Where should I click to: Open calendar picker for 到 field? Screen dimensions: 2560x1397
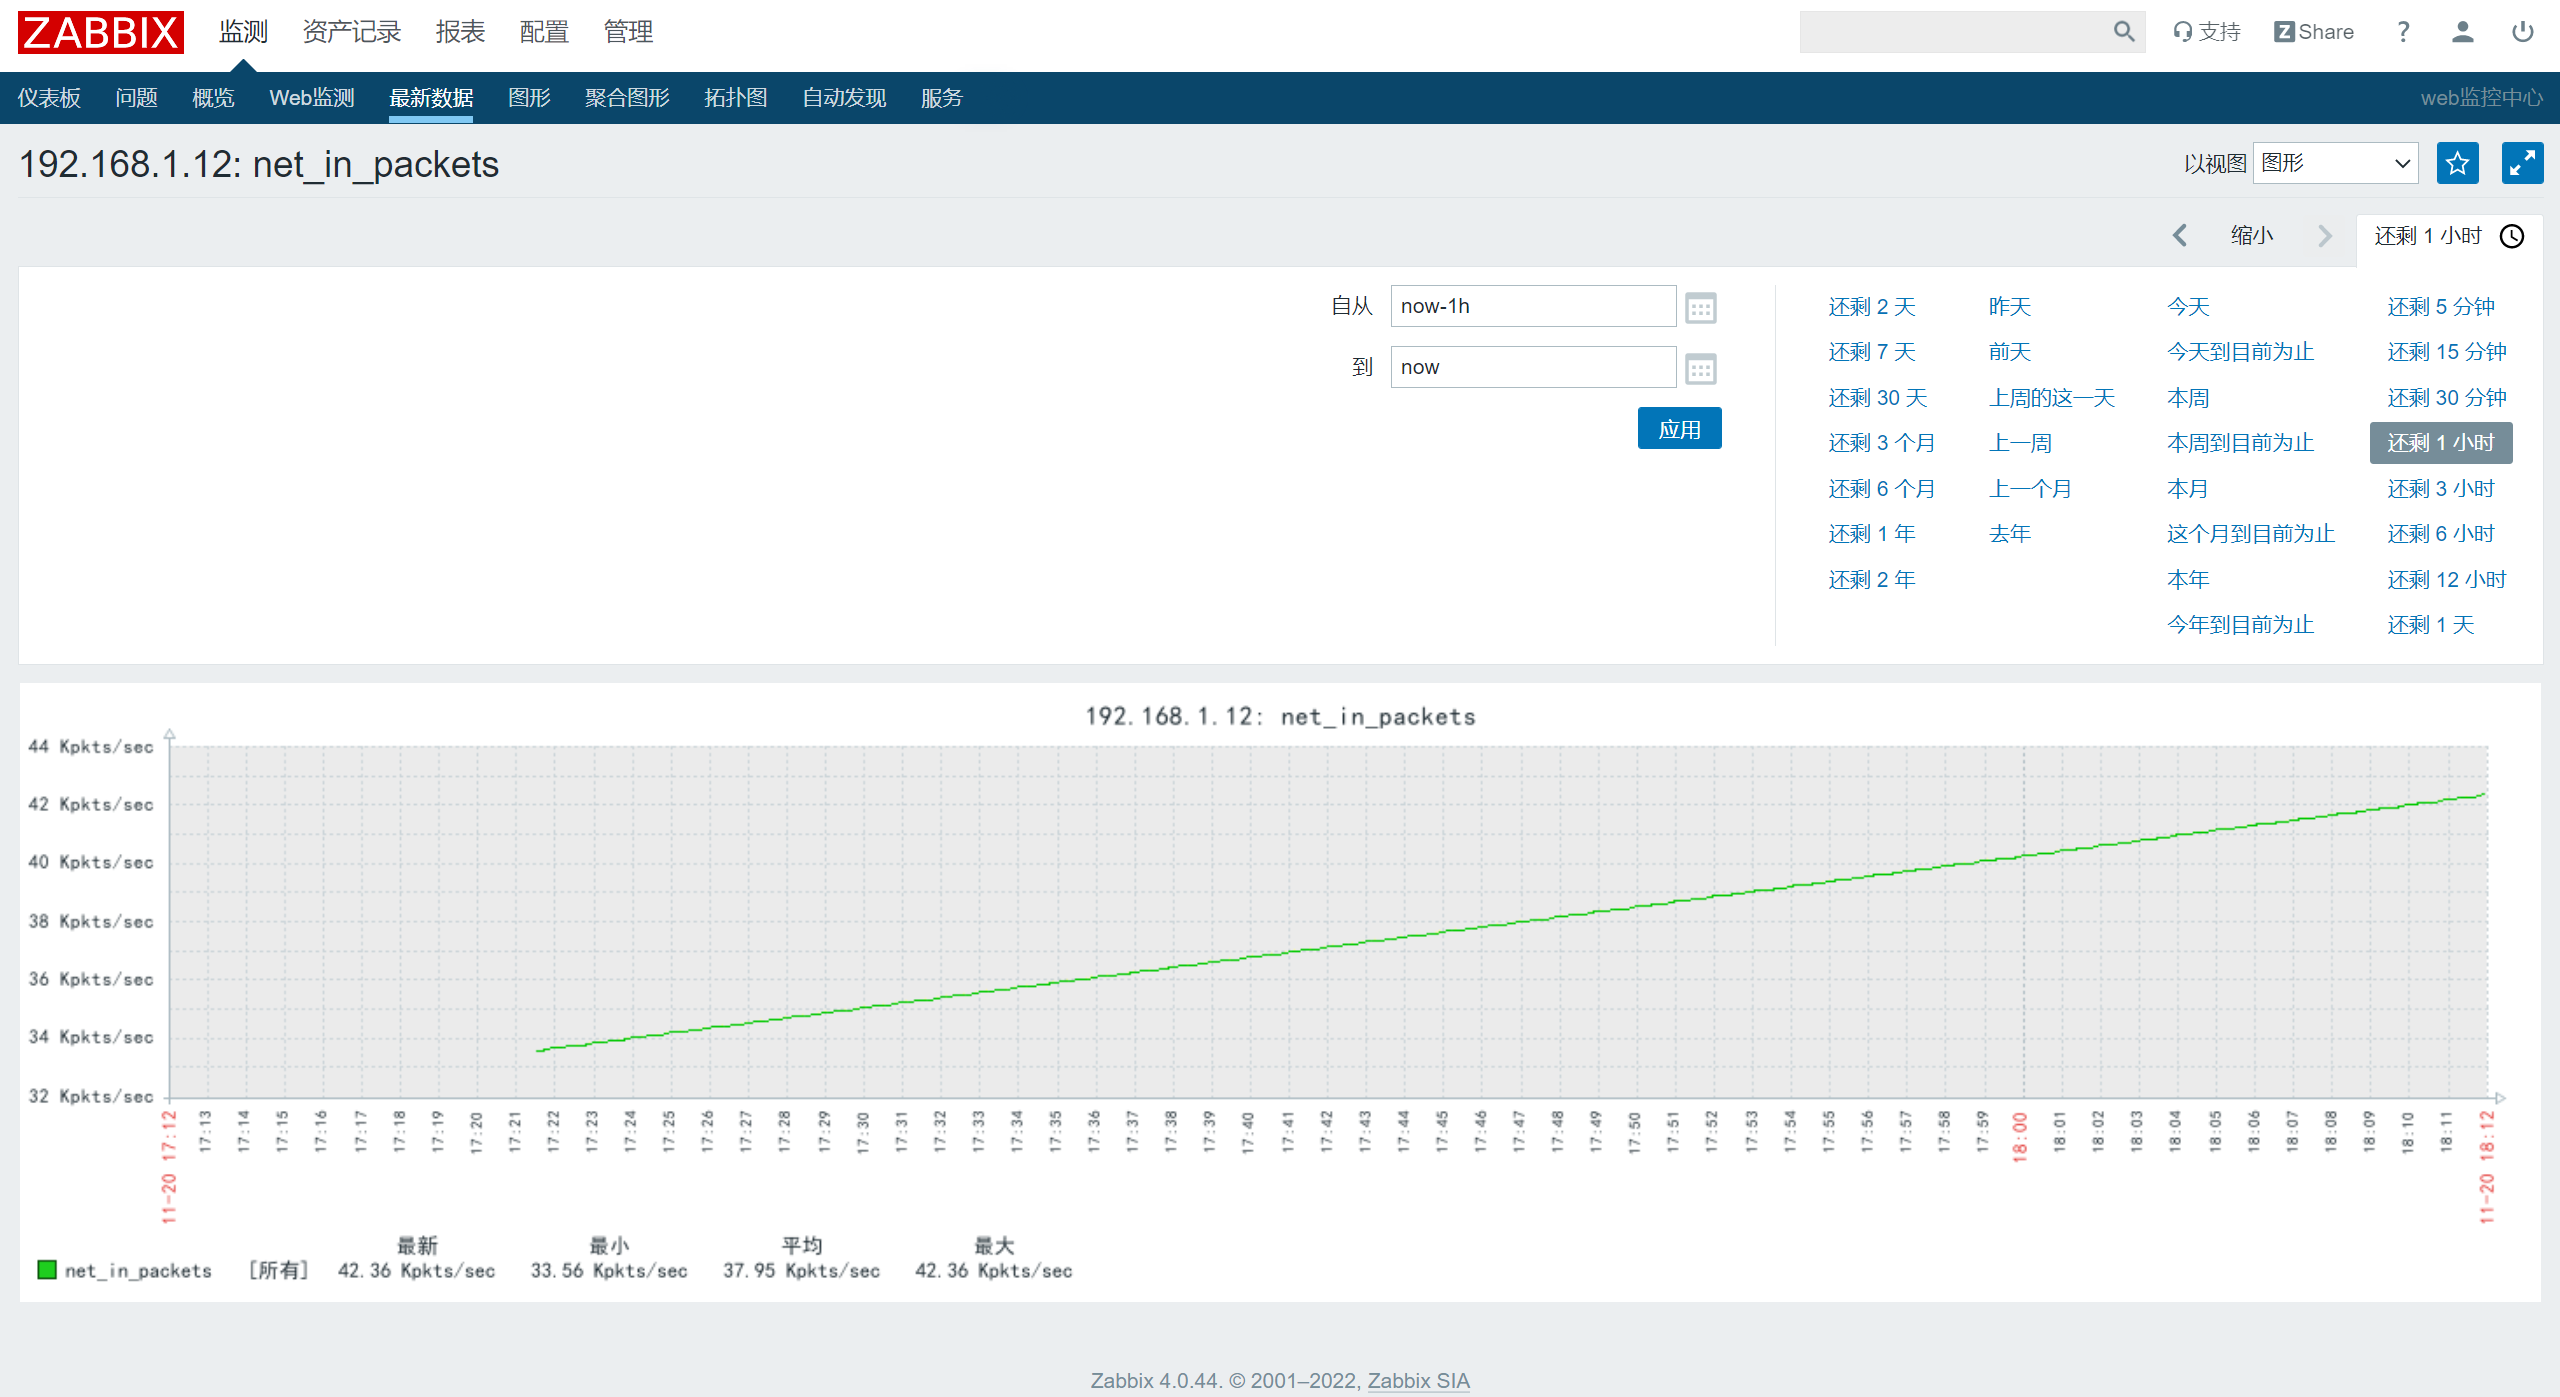[x=1700, y=368]
